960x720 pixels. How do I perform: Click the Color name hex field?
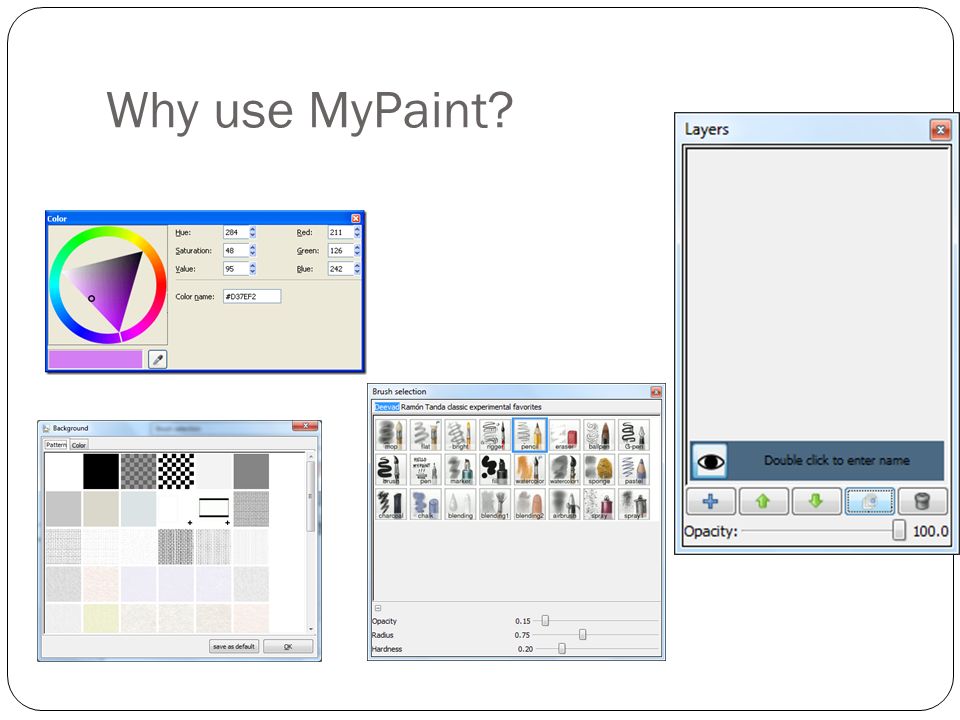pyautogui.click(x=252, y=296)
